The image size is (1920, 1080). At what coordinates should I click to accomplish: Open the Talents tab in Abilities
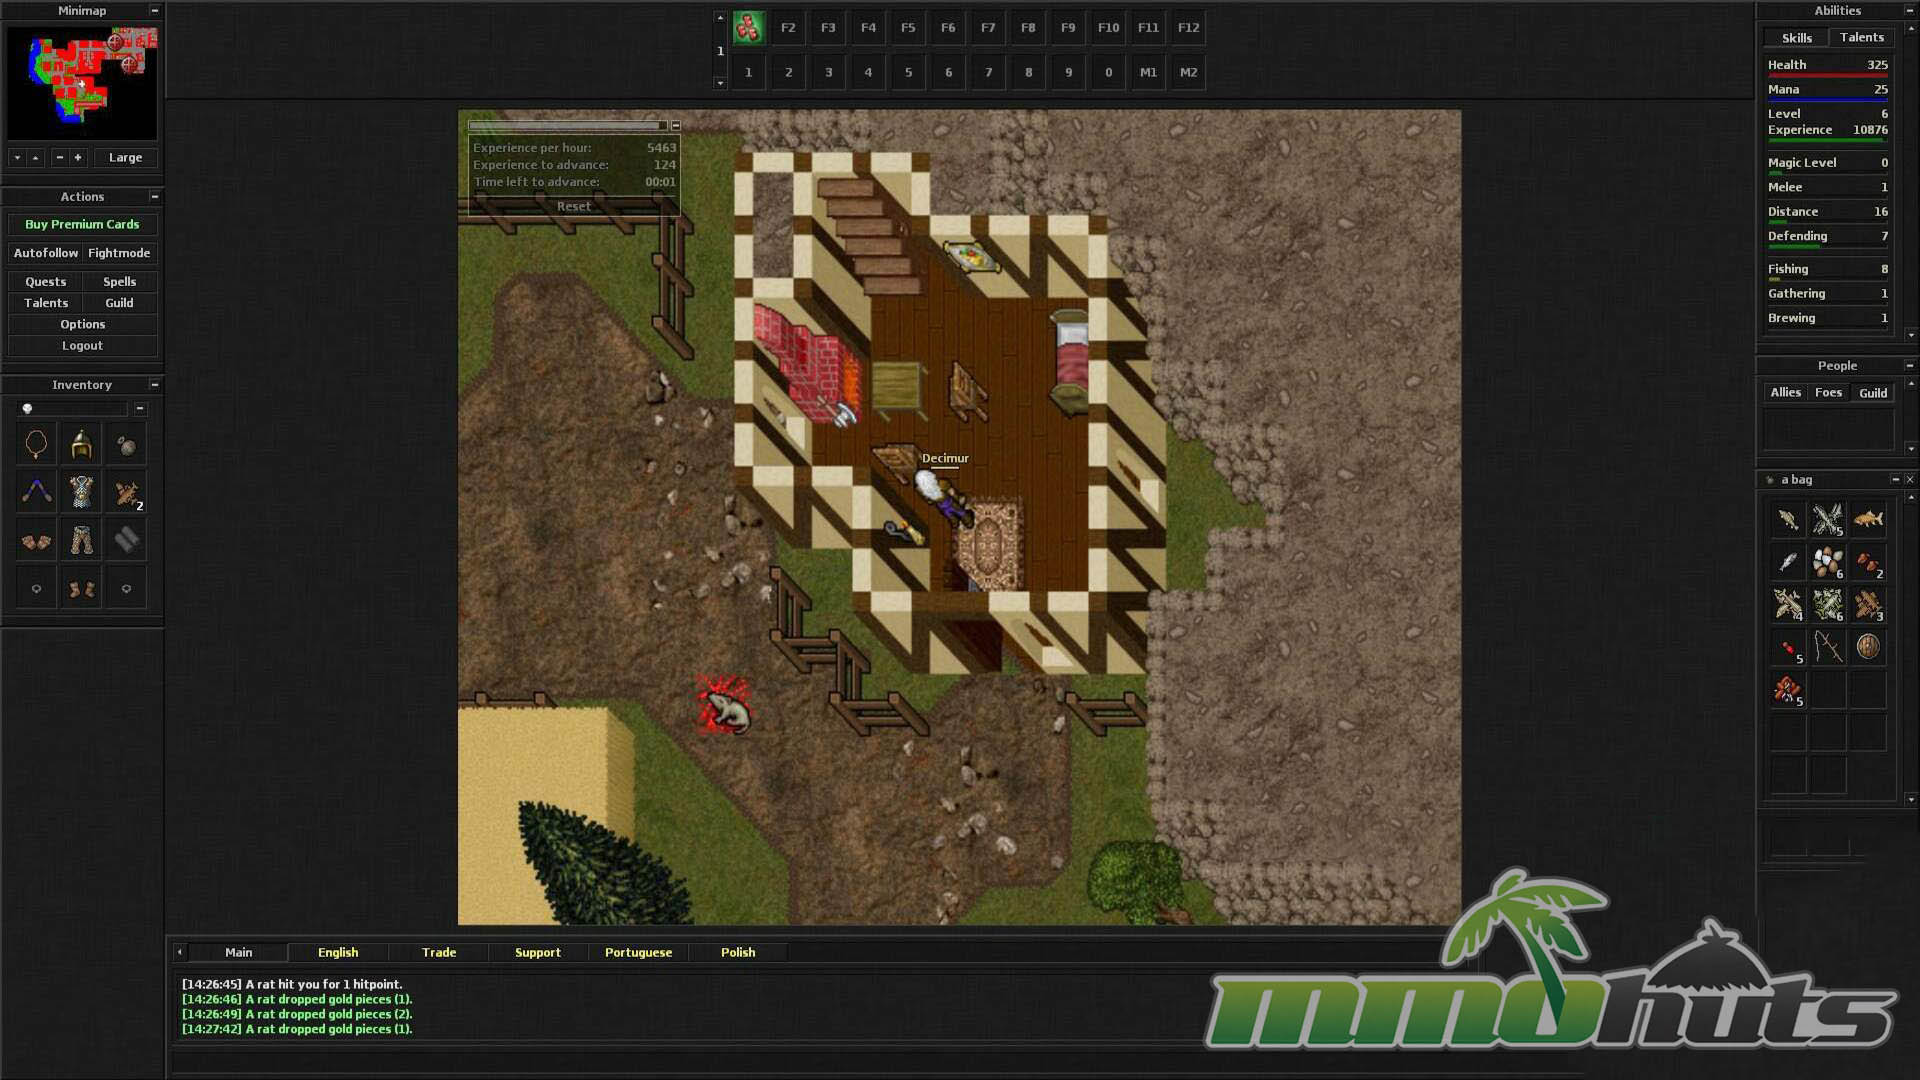tap(1861, 37)
